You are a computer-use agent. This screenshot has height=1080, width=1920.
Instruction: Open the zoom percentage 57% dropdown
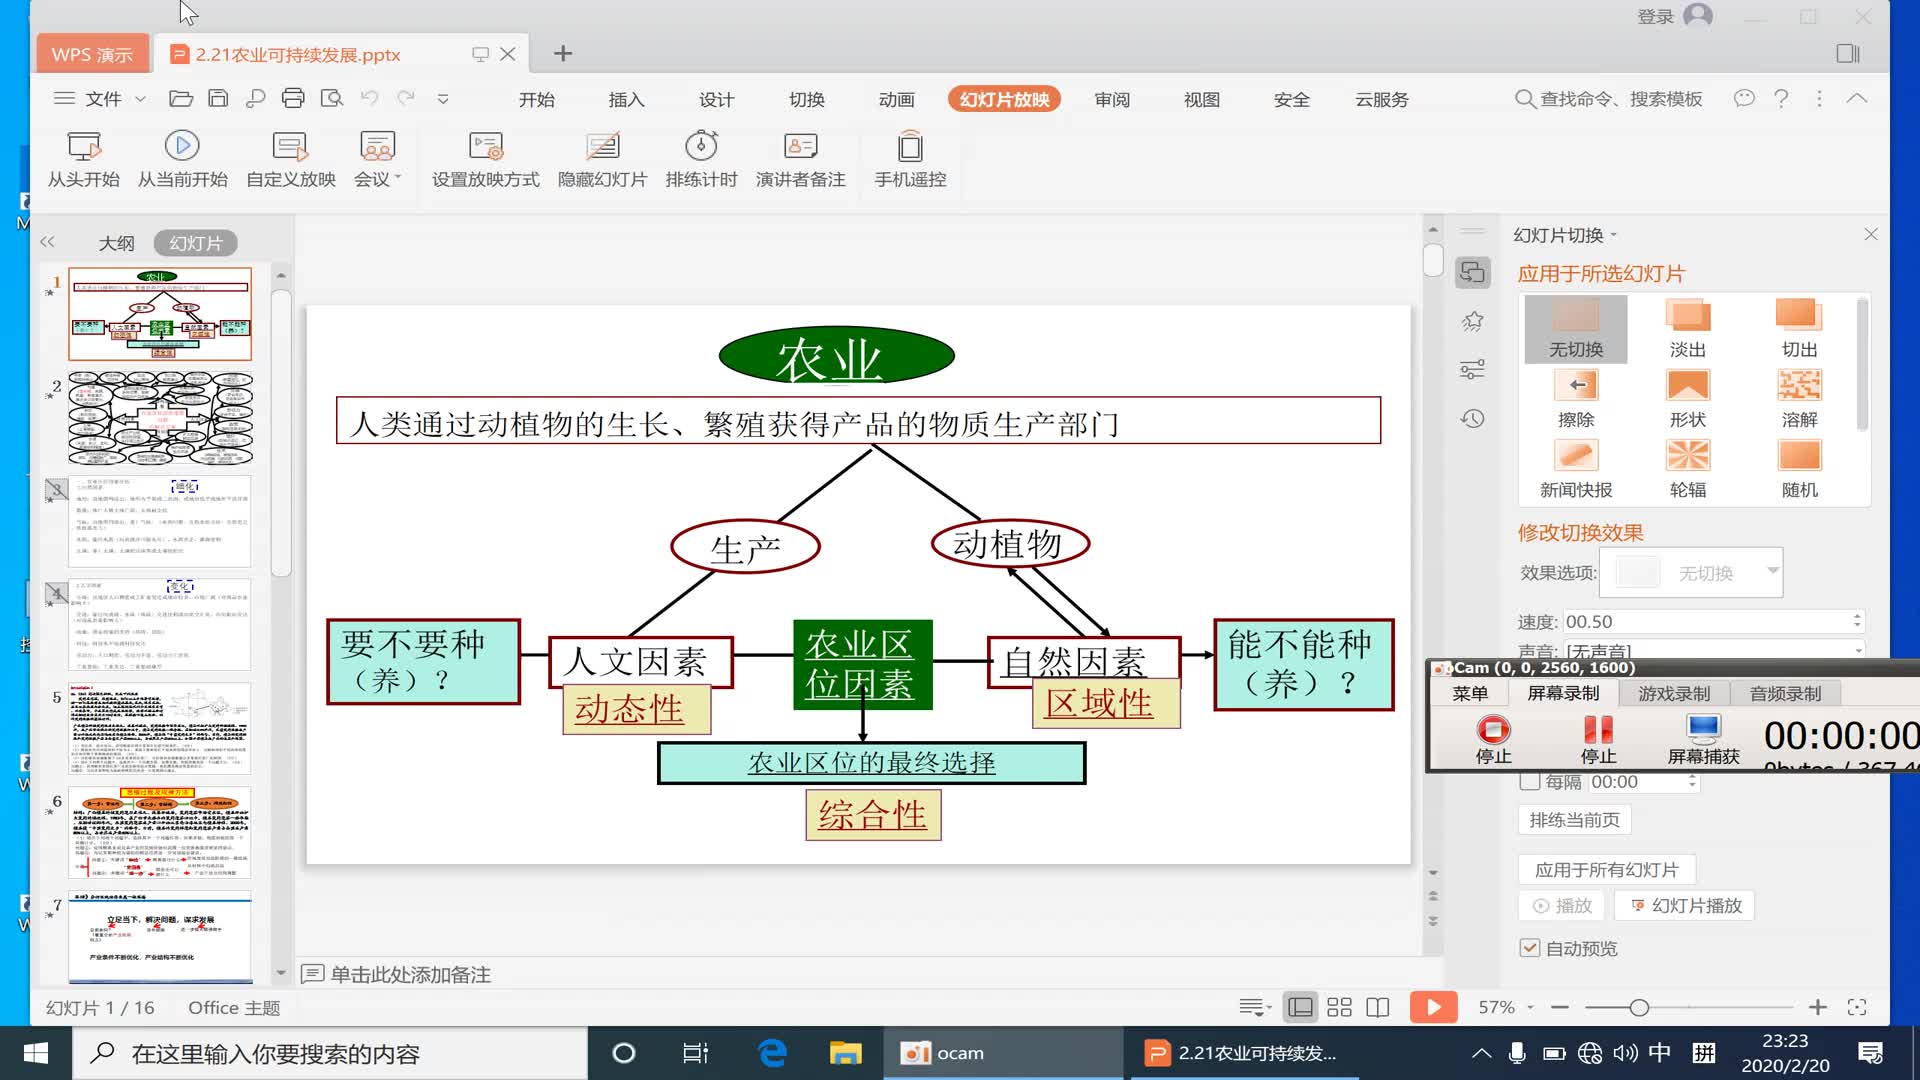1530,1007
